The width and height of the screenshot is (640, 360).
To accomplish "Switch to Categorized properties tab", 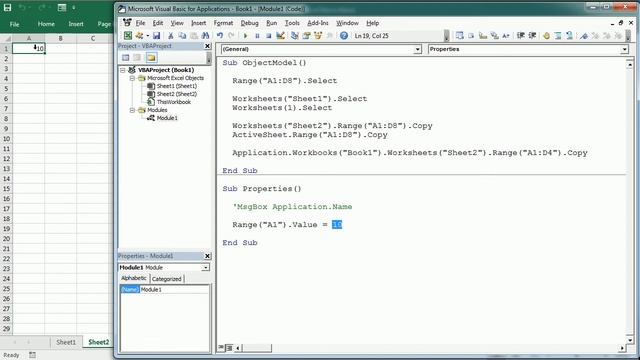I will 167,279.
